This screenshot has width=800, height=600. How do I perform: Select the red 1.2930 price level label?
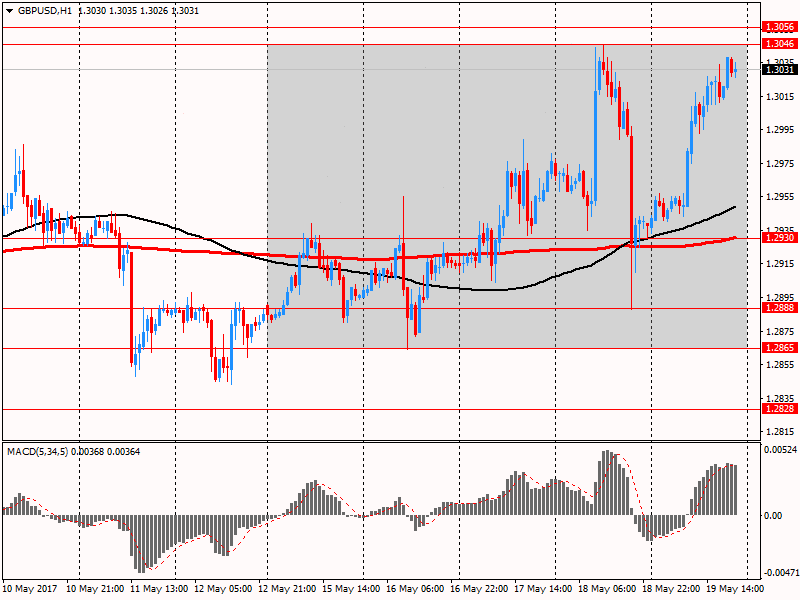pos(779,238)
